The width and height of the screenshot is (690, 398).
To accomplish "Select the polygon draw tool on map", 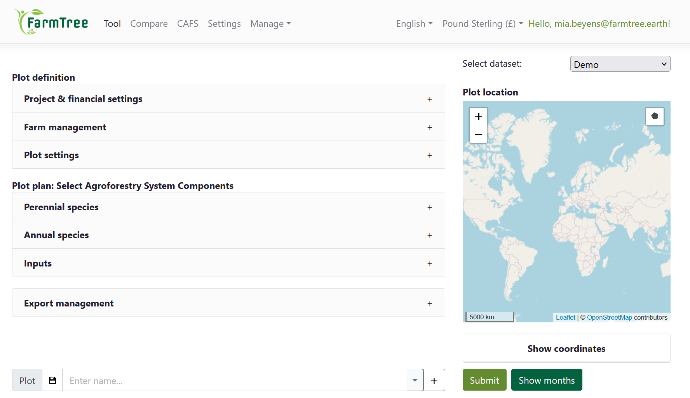I will click(x=654, y=116).
